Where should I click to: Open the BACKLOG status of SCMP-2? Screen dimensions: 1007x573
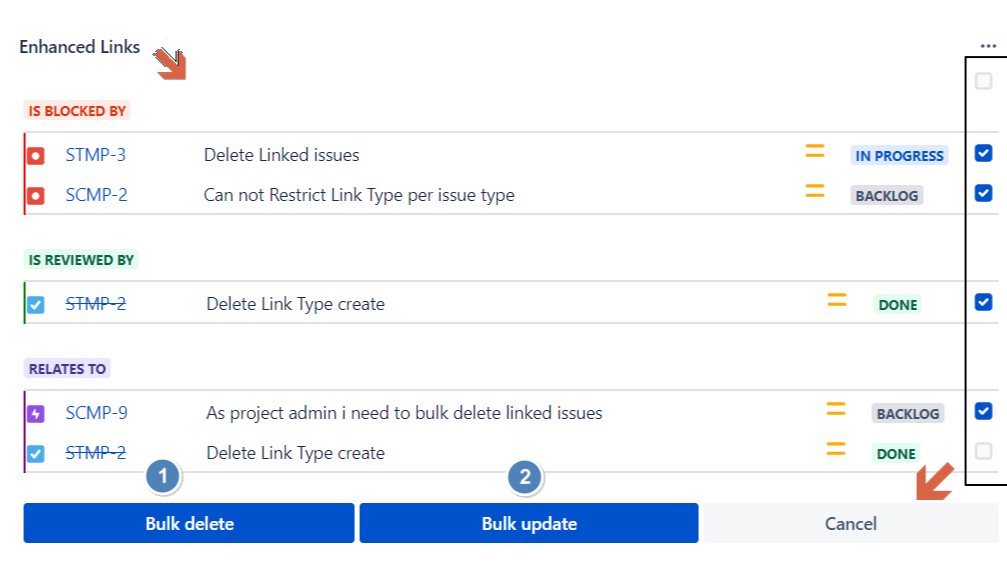pos(886,196)
